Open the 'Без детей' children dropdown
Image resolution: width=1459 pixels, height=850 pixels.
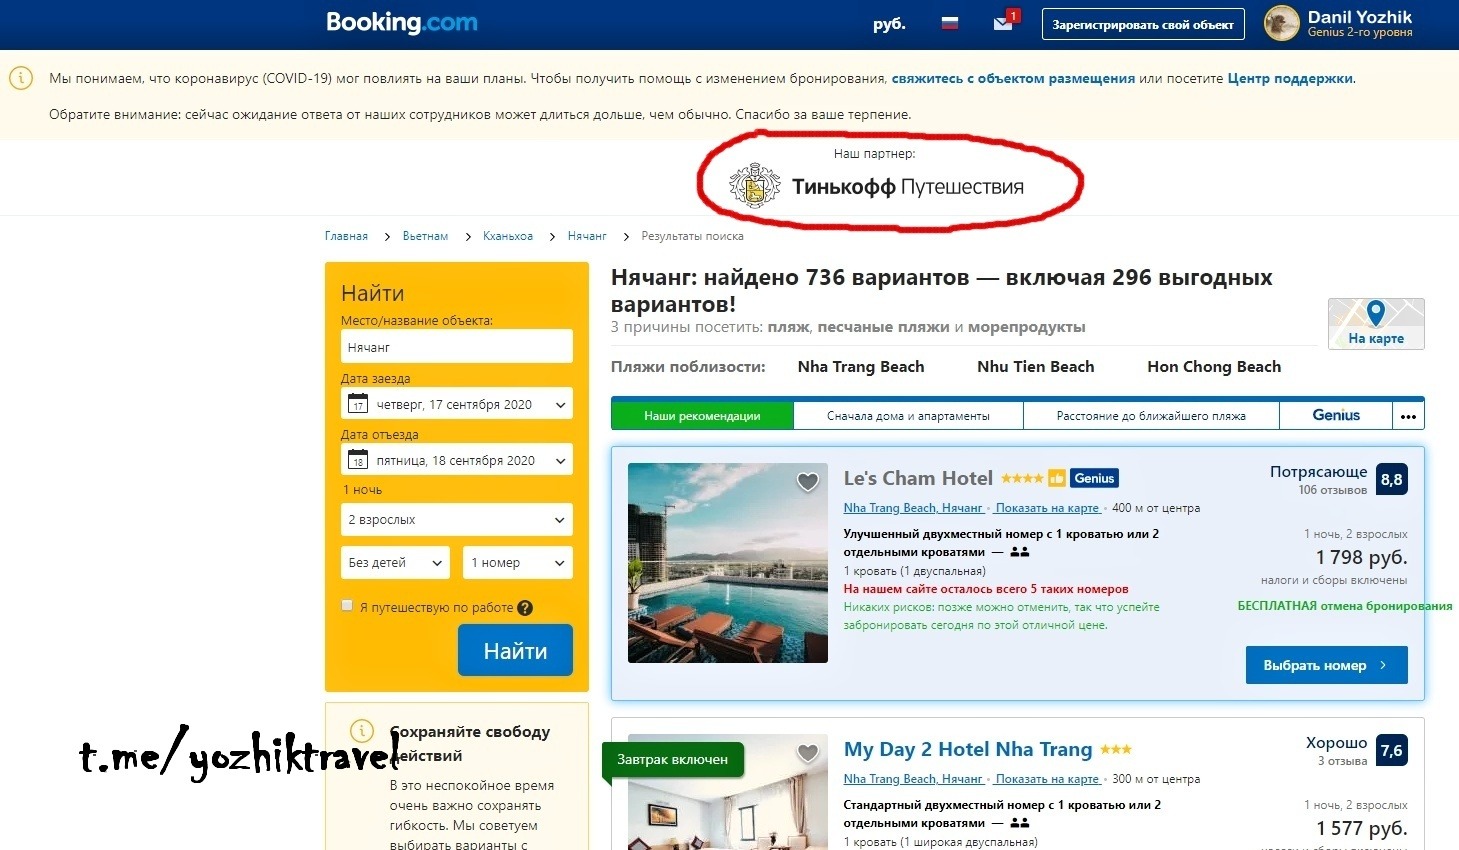point(395,563)
